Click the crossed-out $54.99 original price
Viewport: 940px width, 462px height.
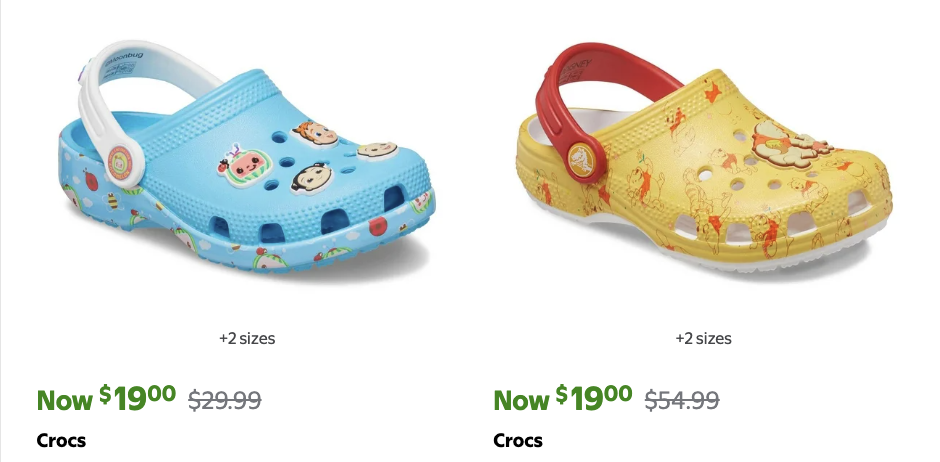[x=682, y=401]
